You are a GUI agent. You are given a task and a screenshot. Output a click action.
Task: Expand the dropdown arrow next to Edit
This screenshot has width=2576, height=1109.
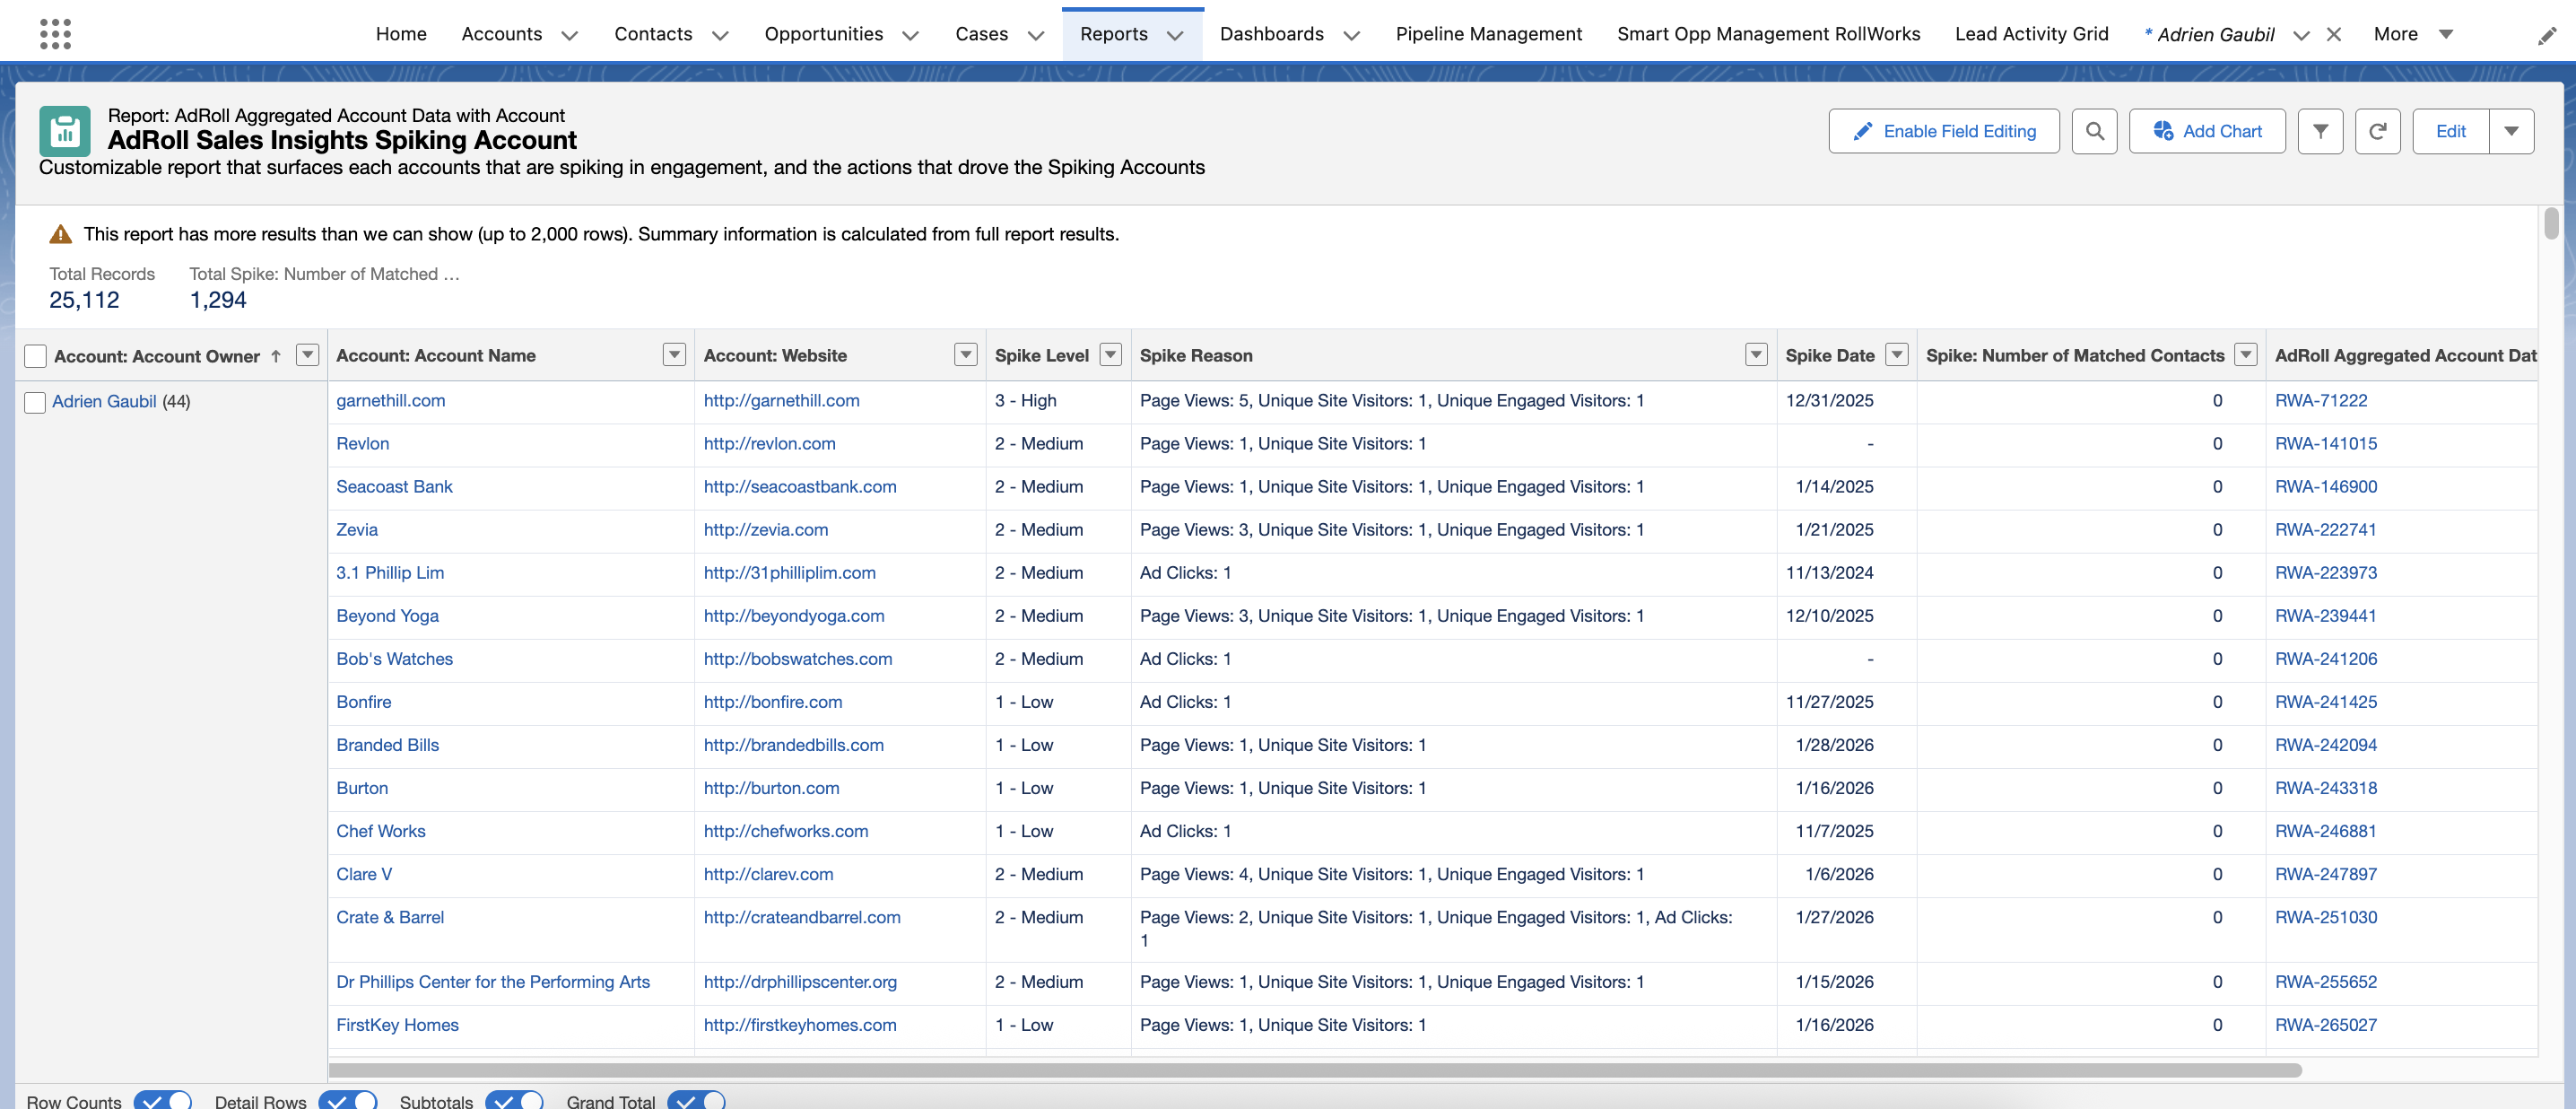tap(2511, 131)
